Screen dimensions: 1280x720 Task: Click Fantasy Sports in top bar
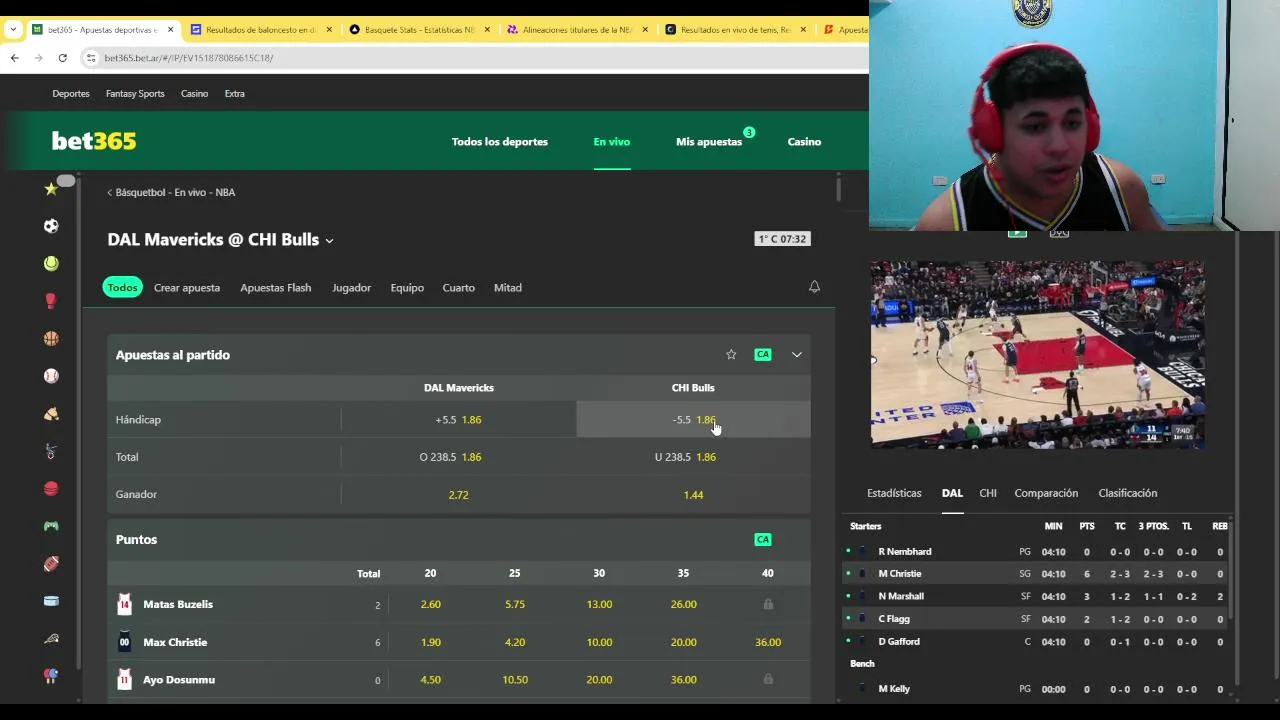[x=135, y=94]
